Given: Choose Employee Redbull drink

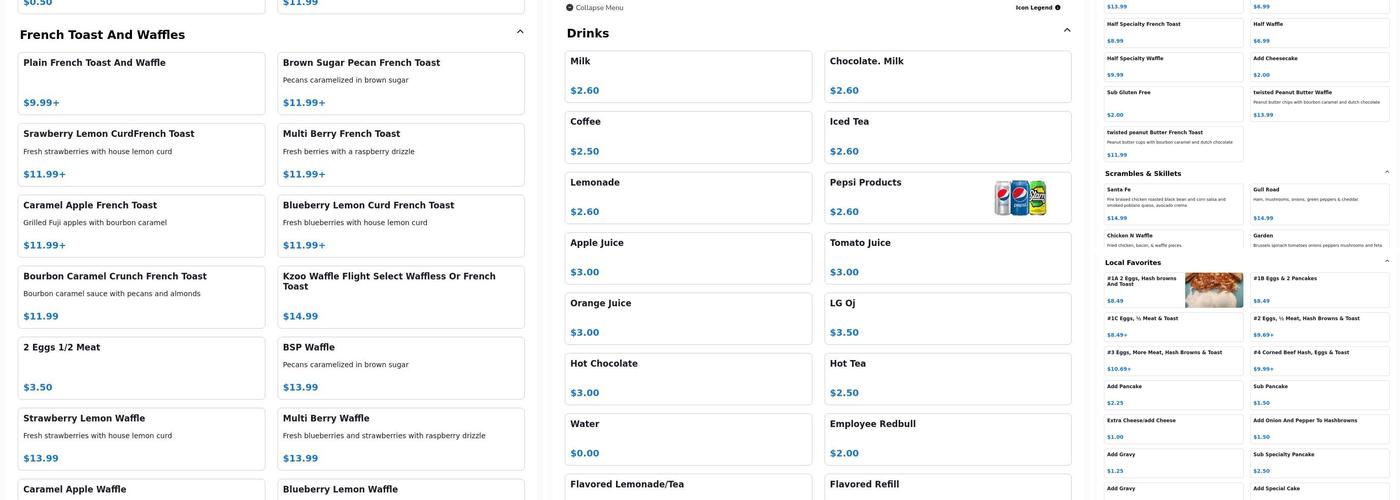Looking at the screenshot, I should (947, 439).
